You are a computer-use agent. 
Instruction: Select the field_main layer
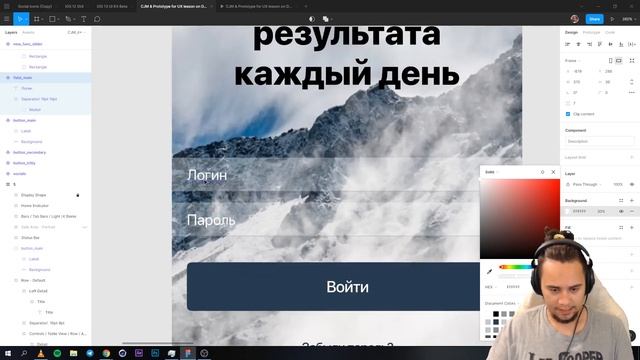click(46, 78)
